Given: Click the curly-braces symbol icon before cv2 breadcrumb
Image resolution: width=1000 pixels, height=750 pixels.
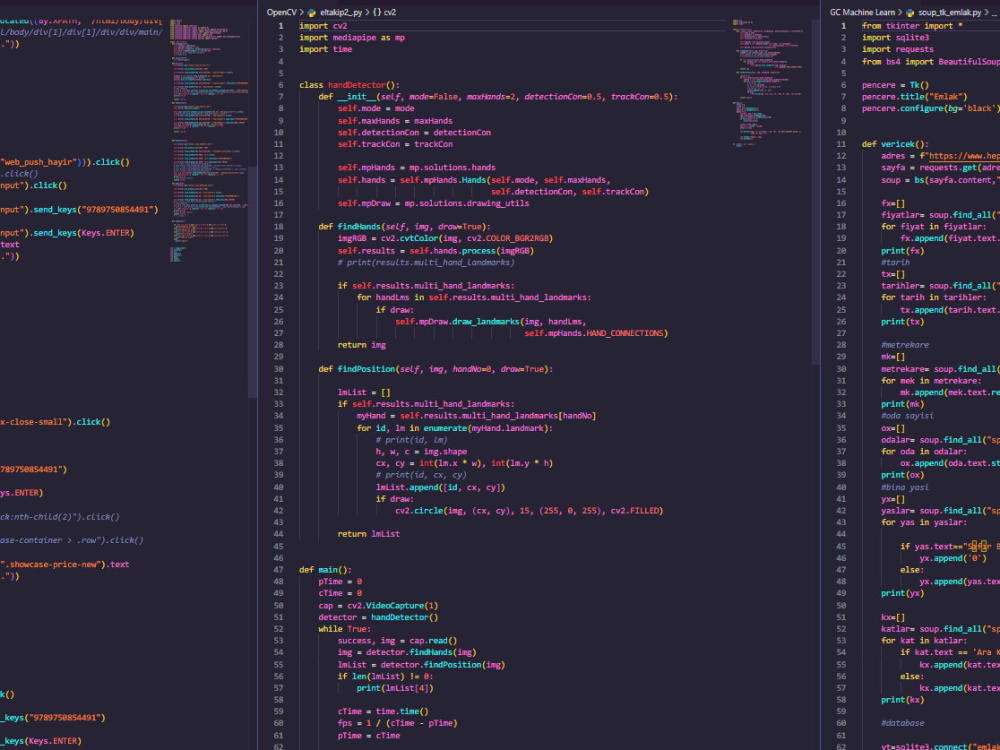Looking at the screenshot, I should [377, 12].
